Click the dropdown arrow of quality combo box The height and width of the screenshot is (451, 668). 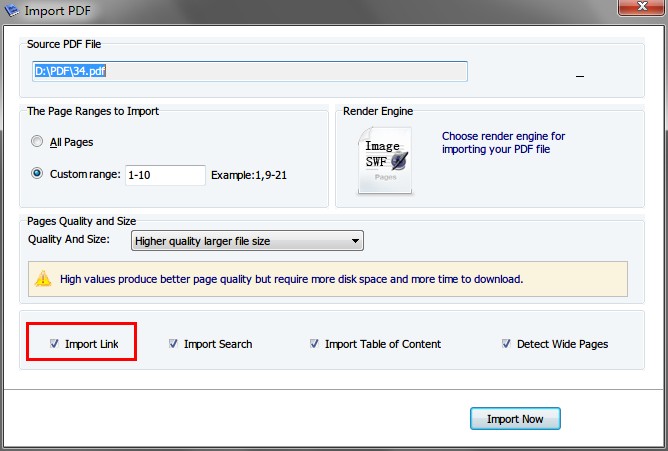[355, 241]
